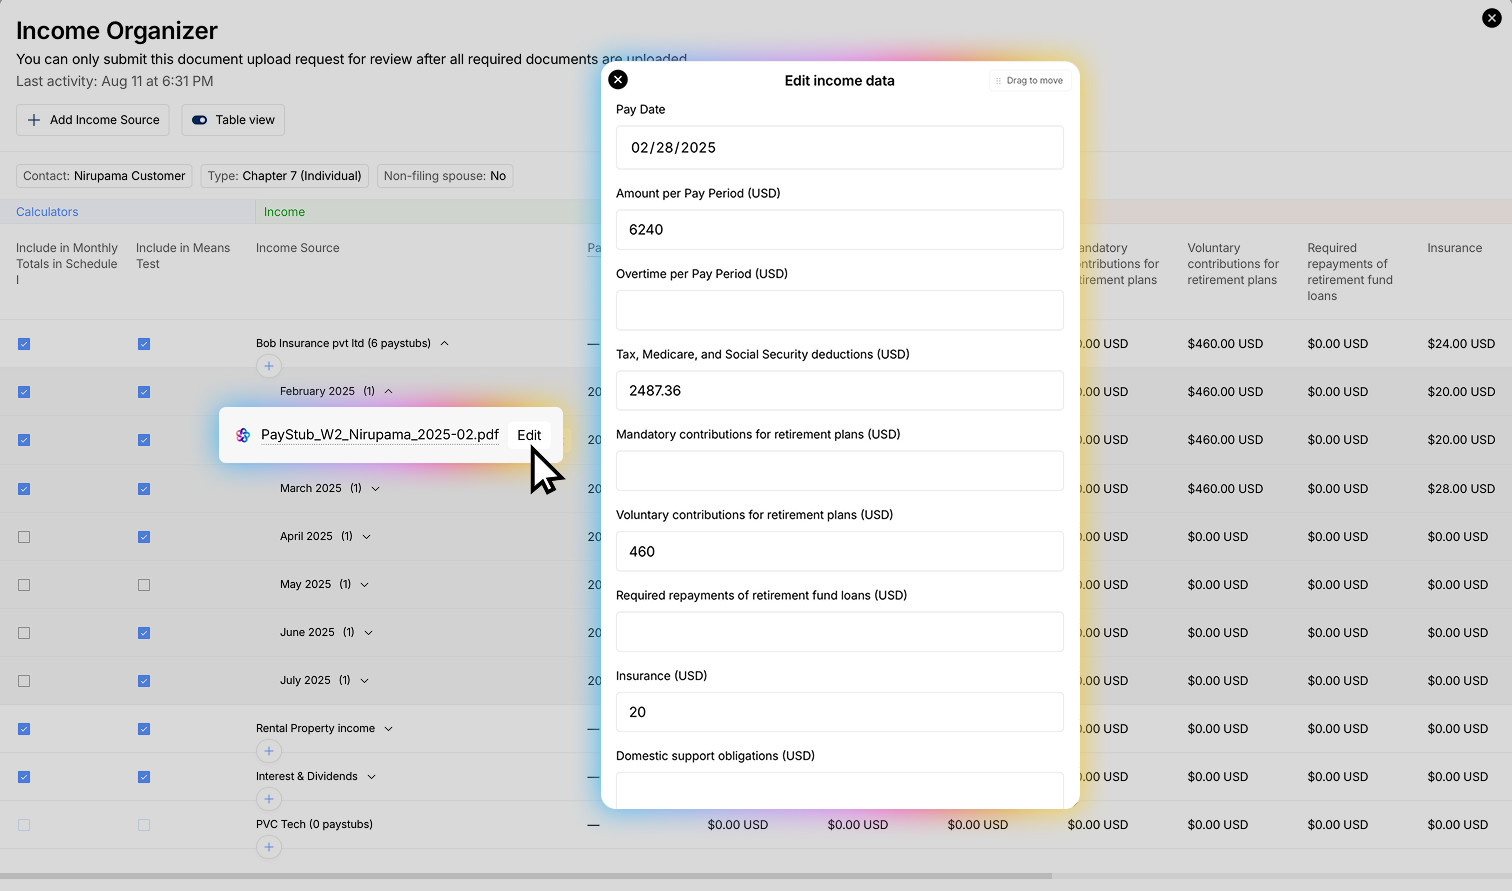Click the plus icon under Bob Insurance pvt ltd

click(268, 366)
